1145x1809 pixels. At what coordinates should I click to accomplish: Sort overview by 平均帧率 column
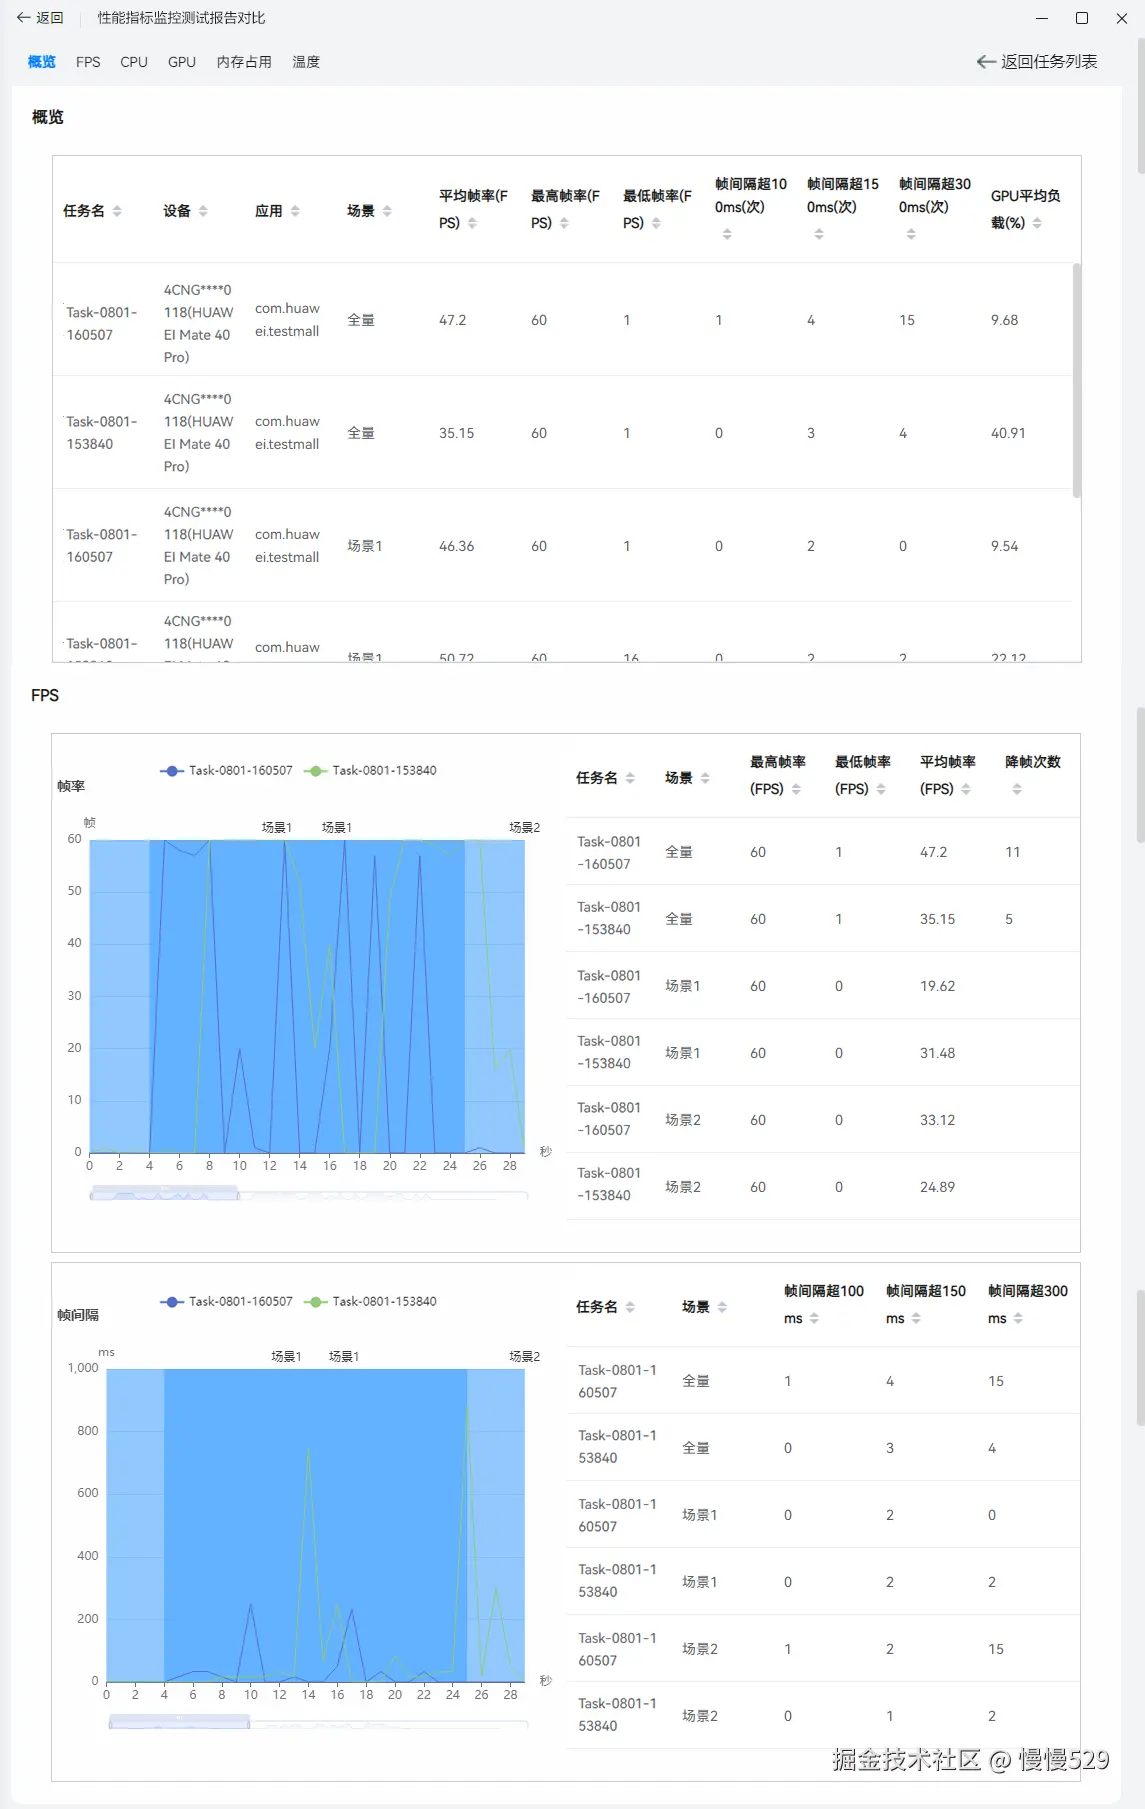tap(472, 223)
